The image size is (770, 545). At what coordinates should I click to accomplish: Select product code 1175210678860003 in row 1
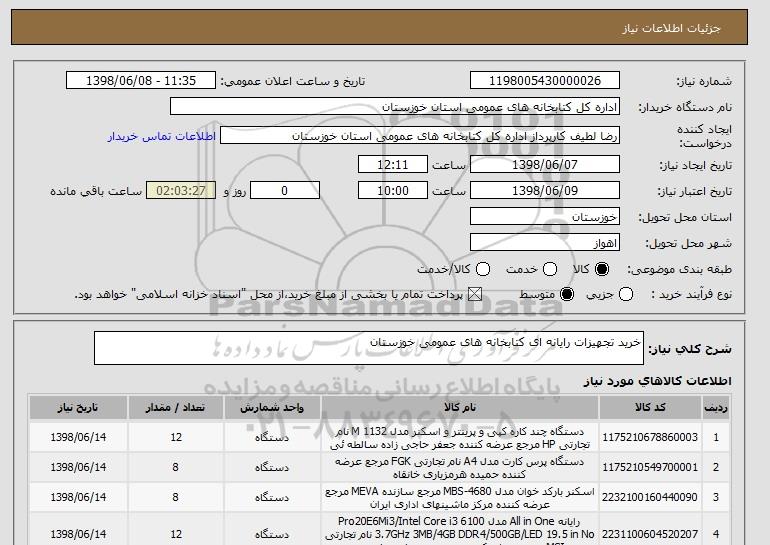click(650, 437)
